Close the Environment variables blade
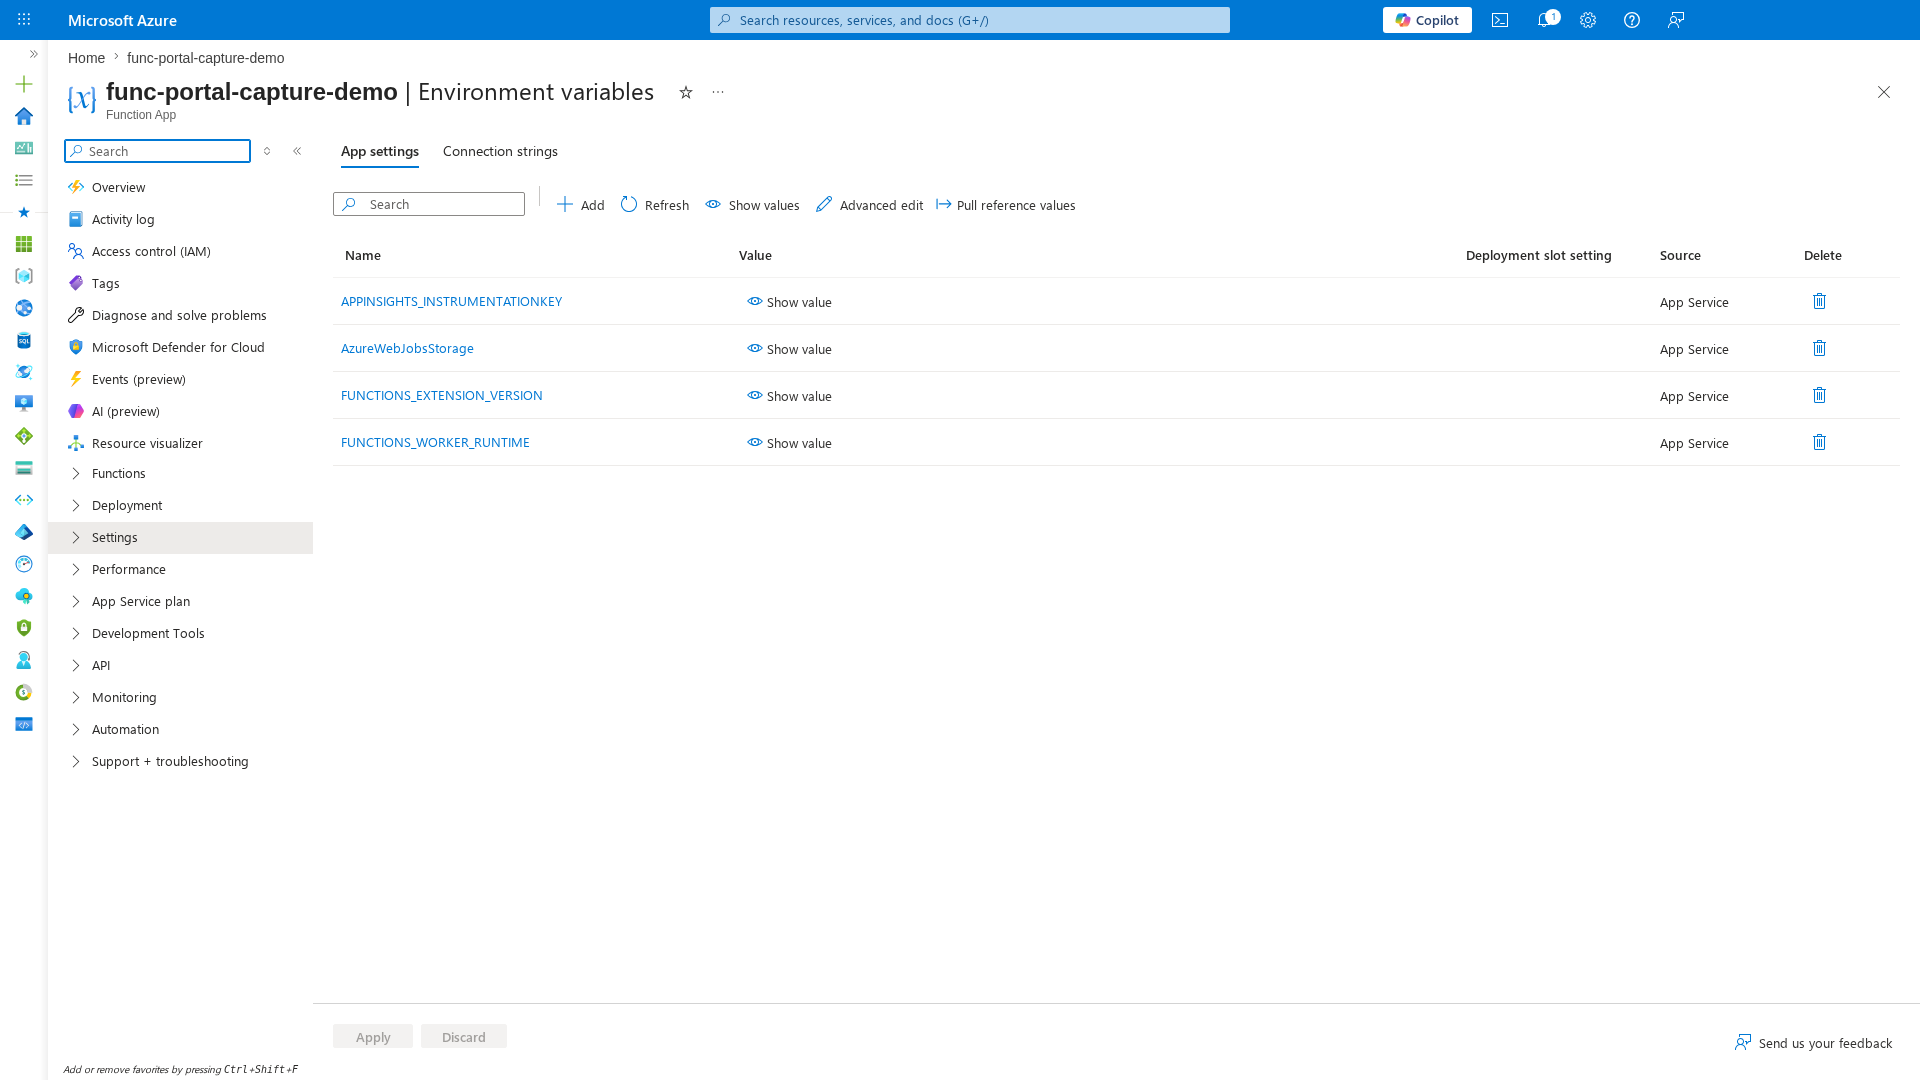This screenshot has width=1920, height=1080. tap(1883, 92)
